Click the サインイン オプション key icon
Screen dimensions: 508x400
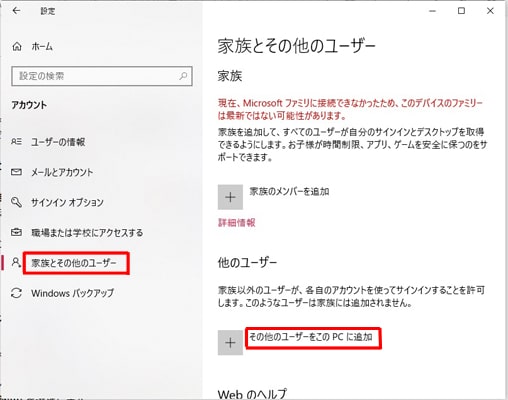click(16, 202)
